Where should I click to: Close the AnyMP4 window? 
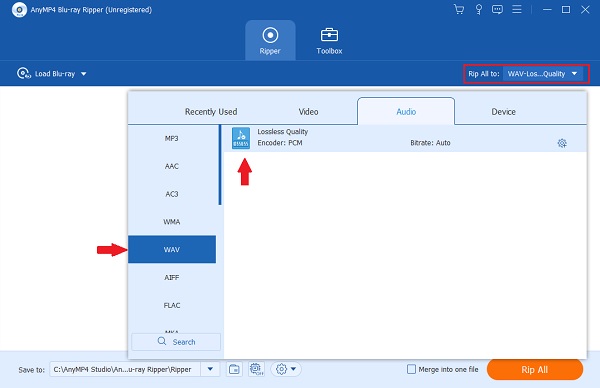585,10
